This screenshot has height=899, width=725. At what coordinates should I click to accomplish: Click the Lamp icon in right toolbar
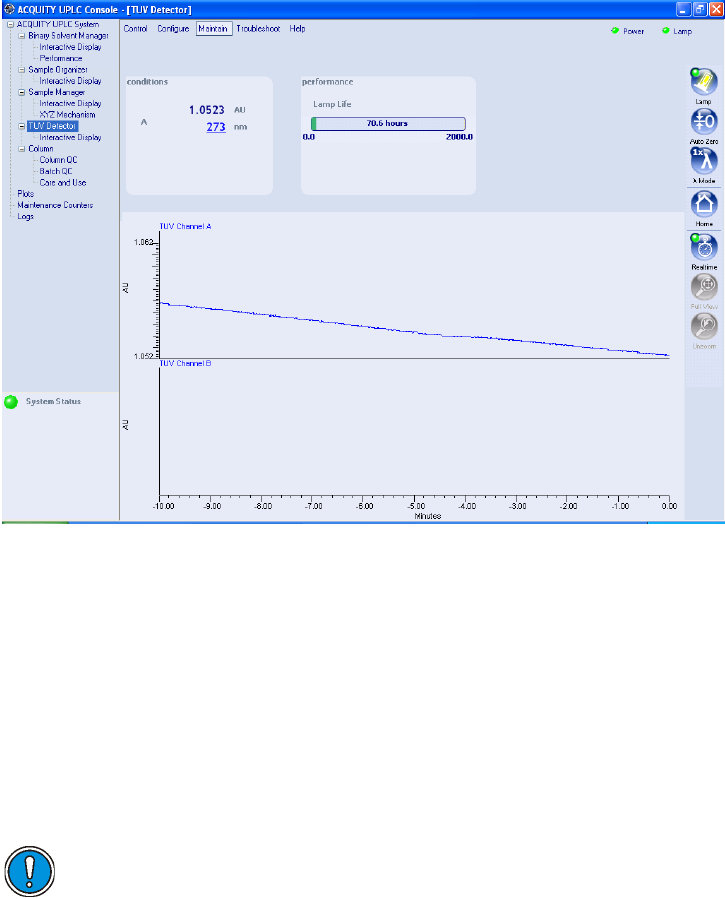pyautogui.click(x=704, y=81)
